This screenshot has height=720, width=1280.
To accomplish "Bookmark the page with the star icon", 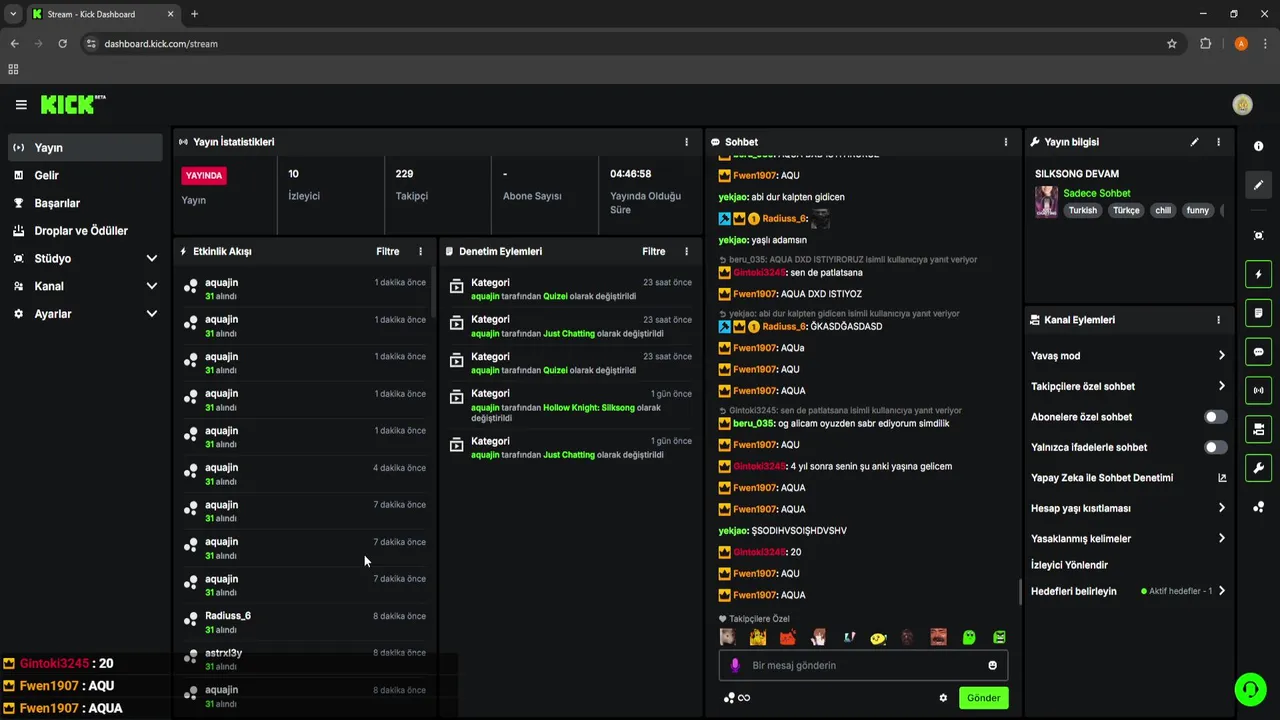I will click(1172, 44).
